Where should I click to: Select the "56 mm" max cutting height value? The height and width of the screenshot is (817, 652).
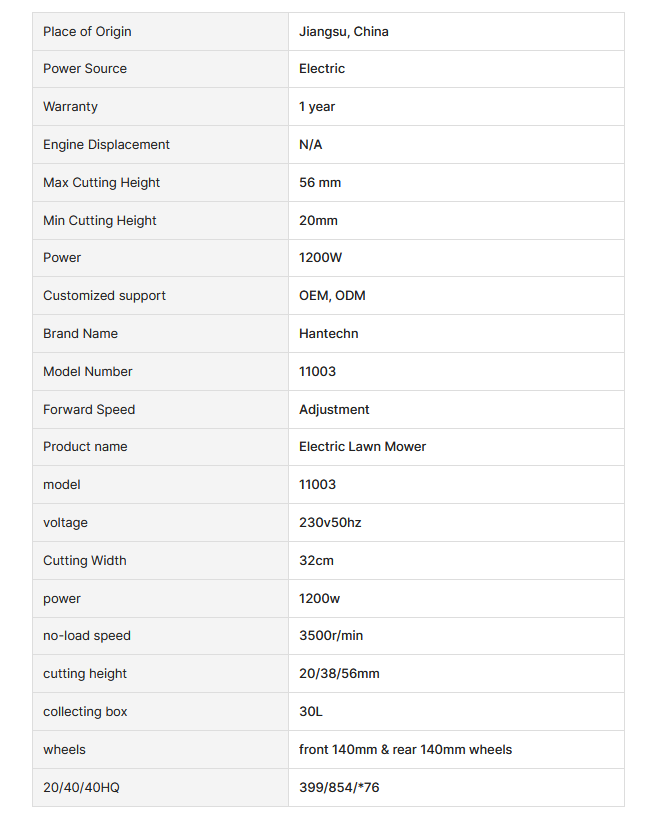coord(321,183)
